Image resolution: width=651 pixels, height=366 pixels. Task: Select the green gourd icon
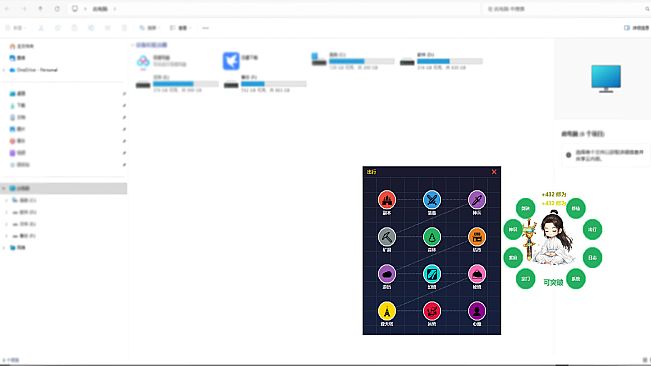coord(432,237)
